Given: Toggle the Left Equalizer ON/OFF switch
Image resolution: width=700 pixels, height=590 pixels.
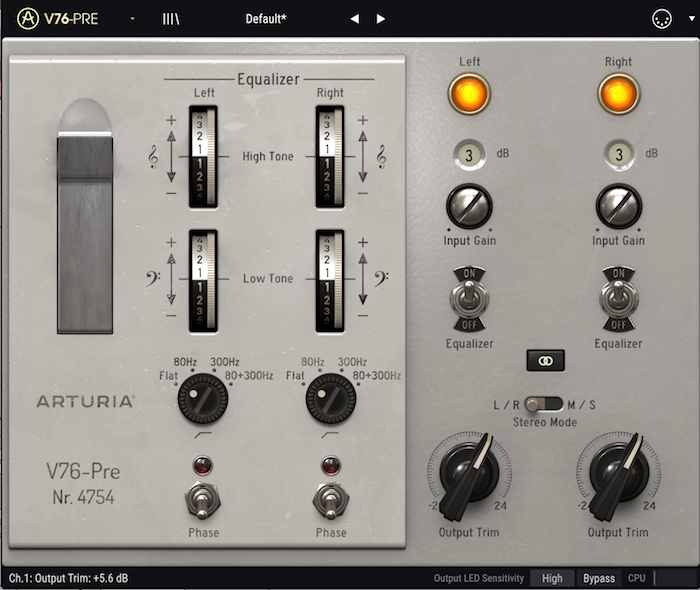Looking at the screenshot, I should click(469, 299).
